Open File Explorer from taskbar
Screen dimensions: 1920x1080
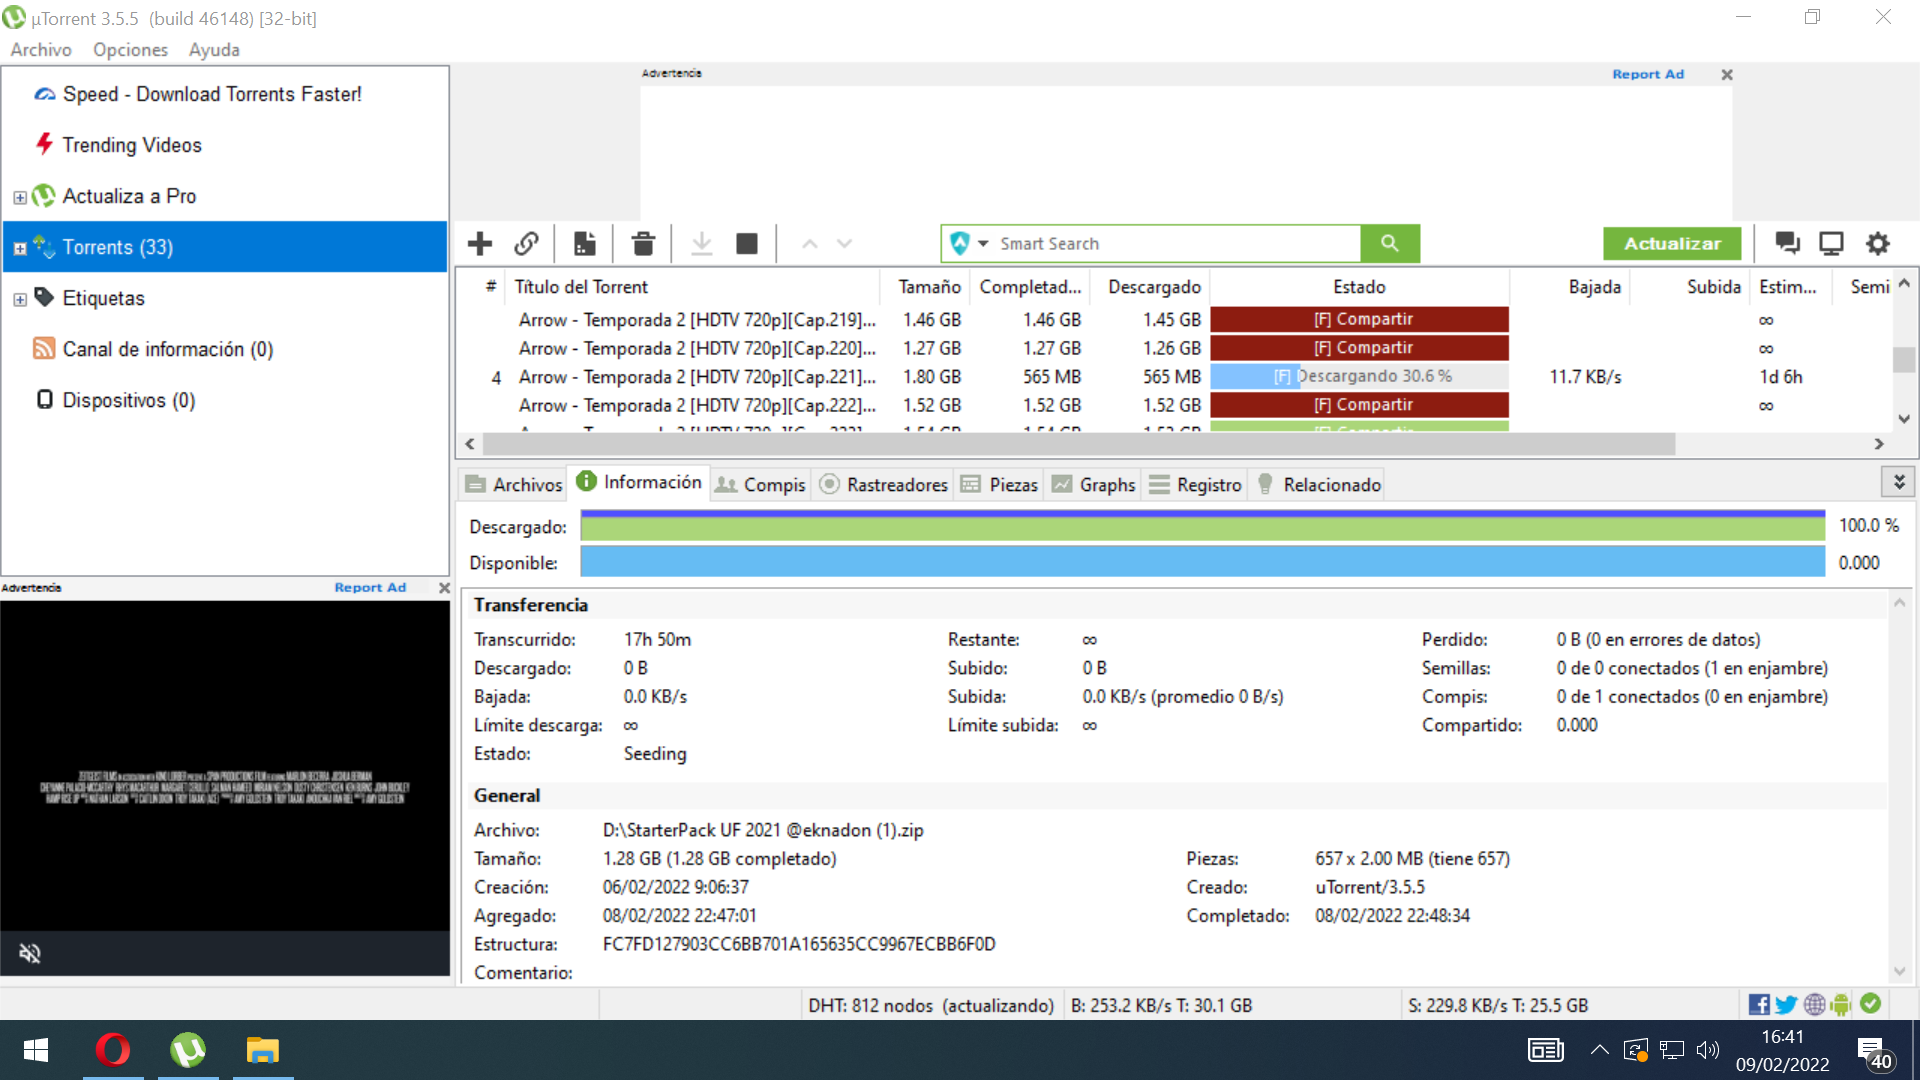tap(263, 1050)
